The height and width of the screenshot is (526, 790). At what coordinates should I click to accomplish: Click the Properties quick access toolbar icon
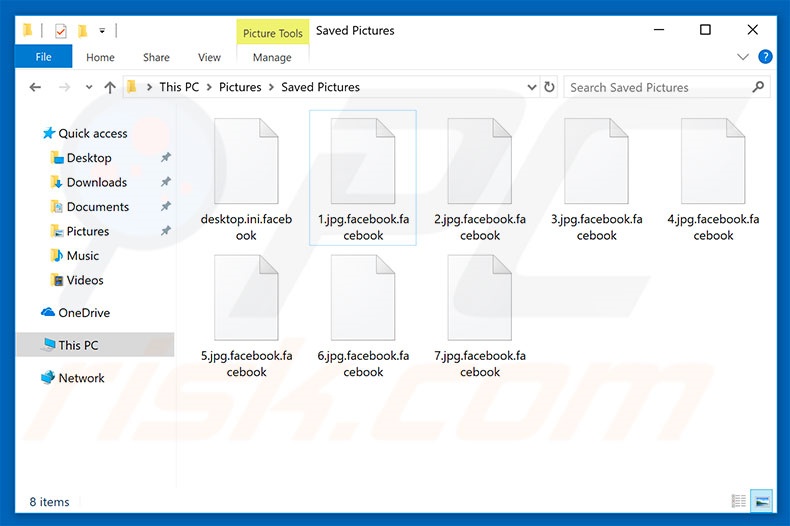click(60, 31)
